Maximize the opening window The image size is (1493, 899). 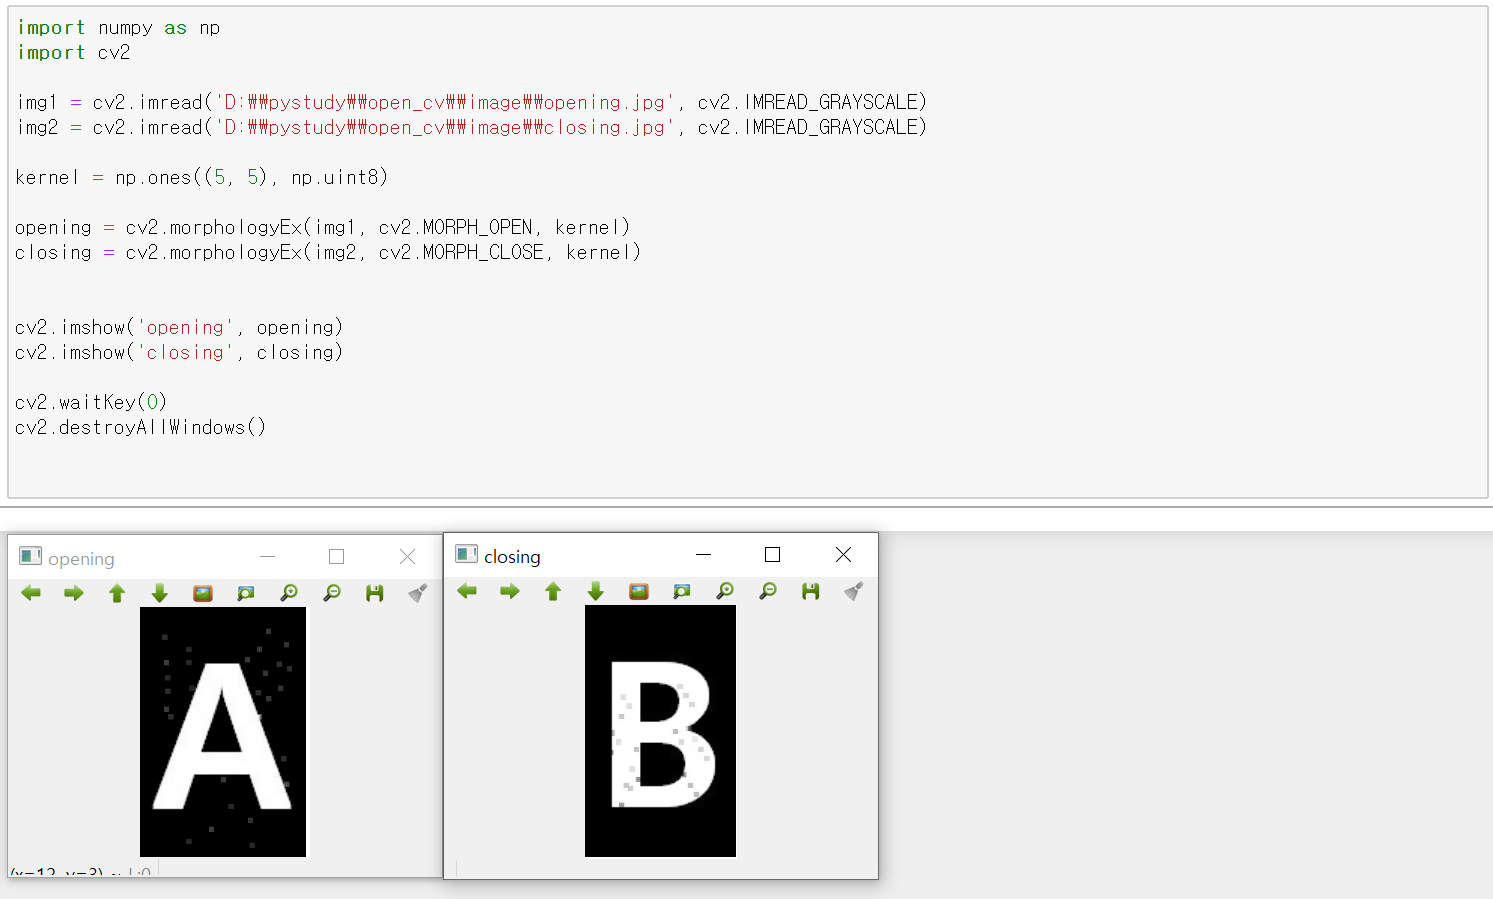point(336,556)
